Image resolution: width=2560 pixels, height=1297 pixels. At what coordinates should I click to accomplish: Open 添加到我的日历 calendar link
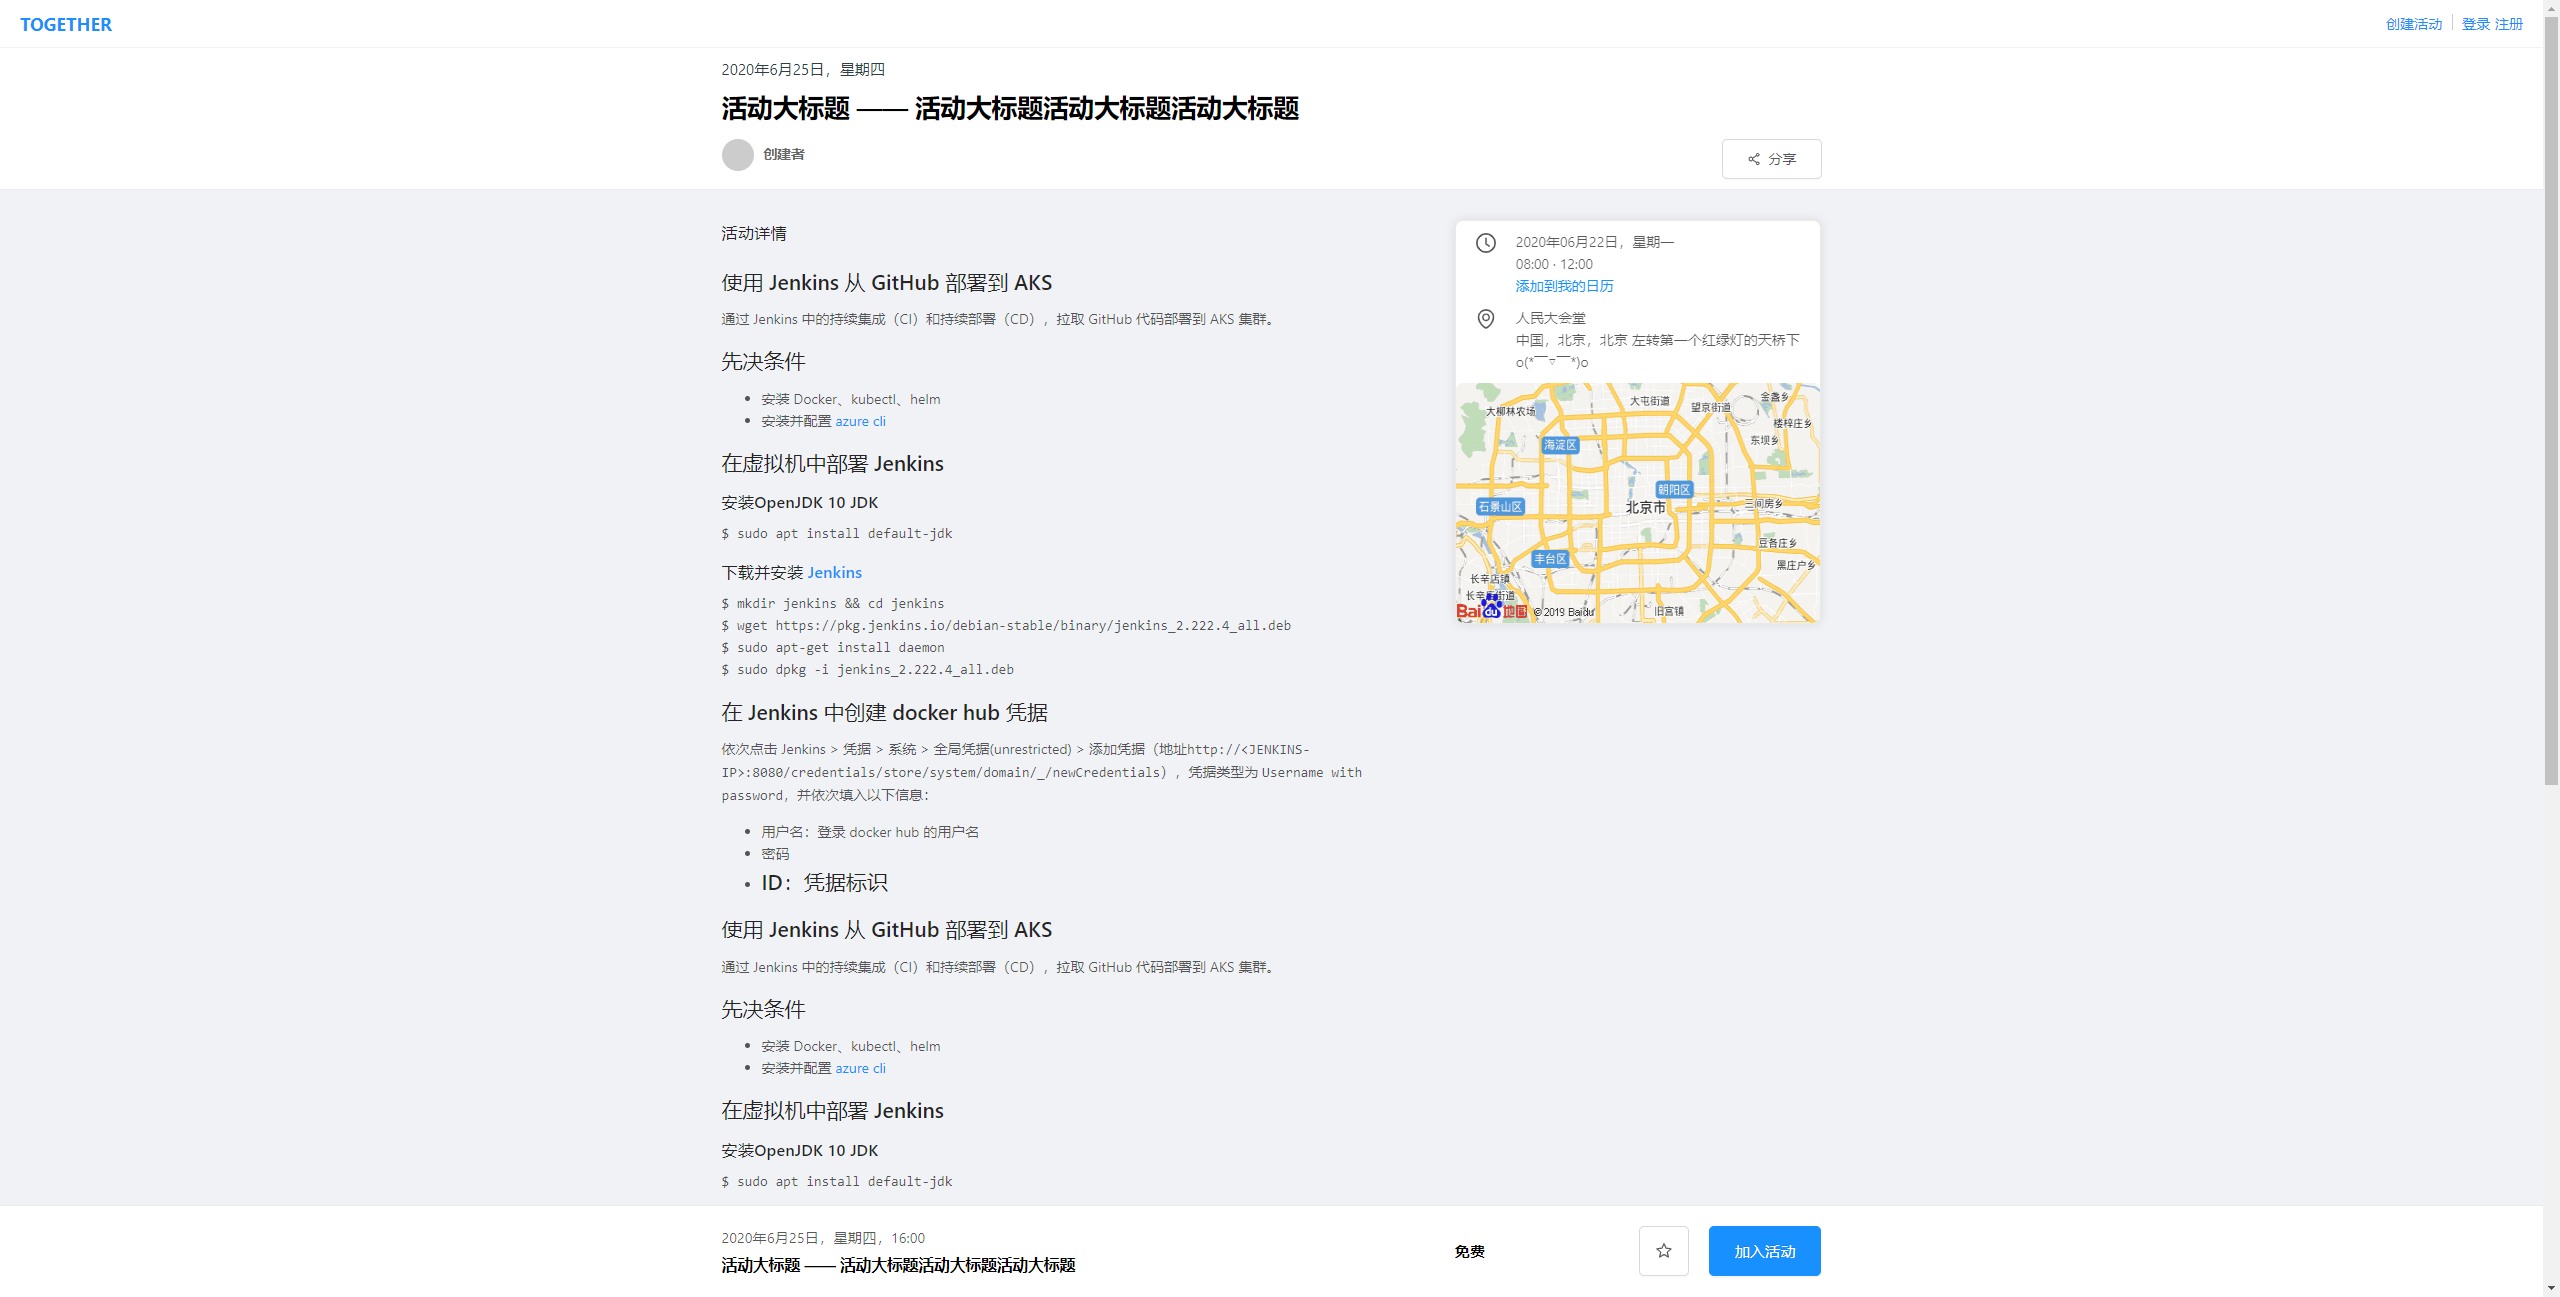[x=1564, y=286]
